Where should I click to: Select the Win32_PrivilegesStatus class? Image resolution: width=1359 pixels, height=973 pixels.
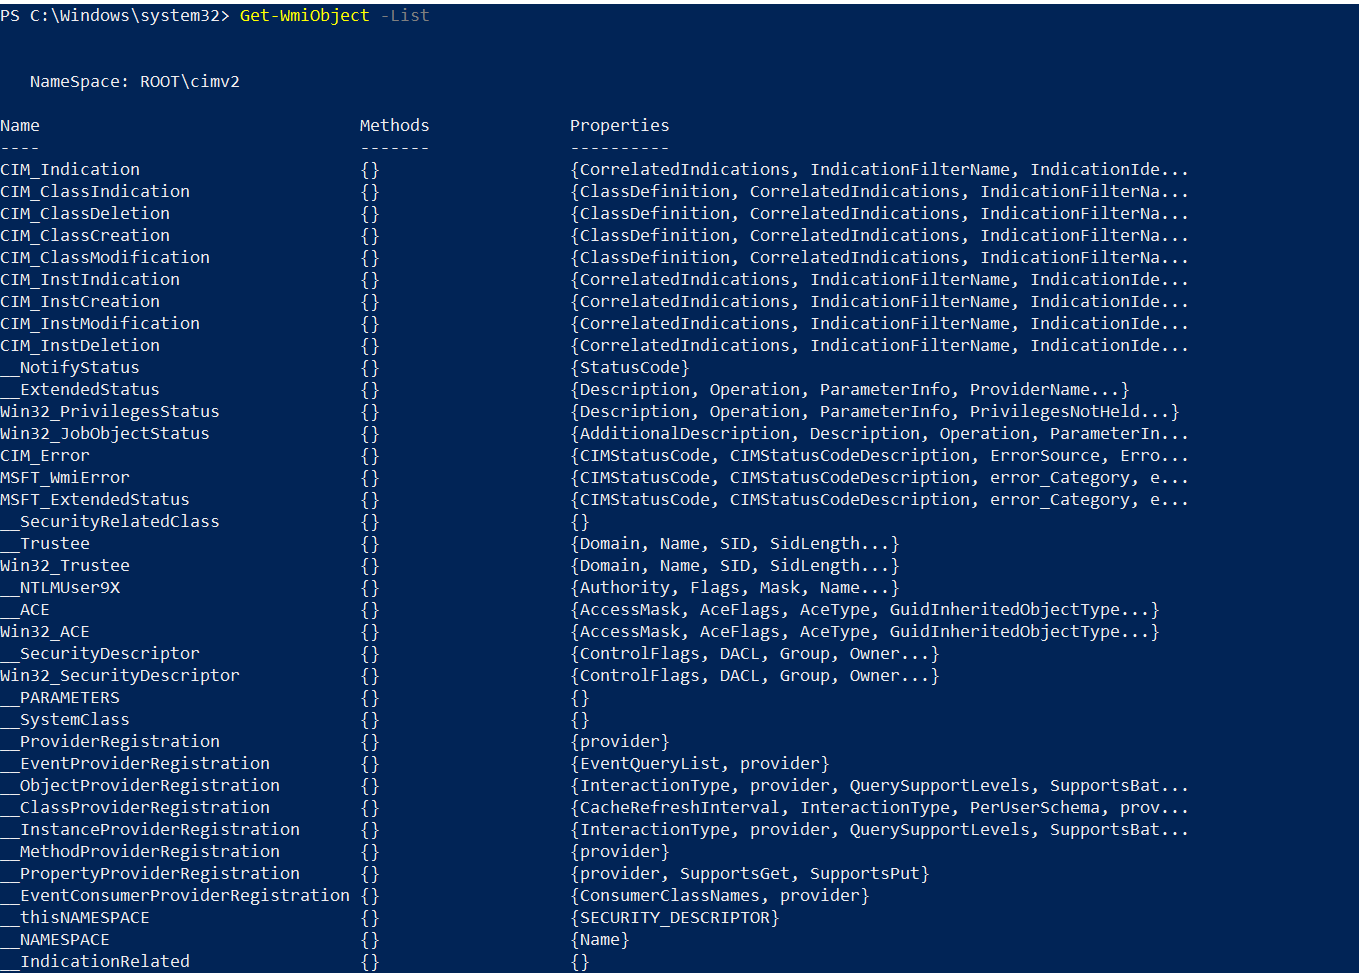(110, 411)
